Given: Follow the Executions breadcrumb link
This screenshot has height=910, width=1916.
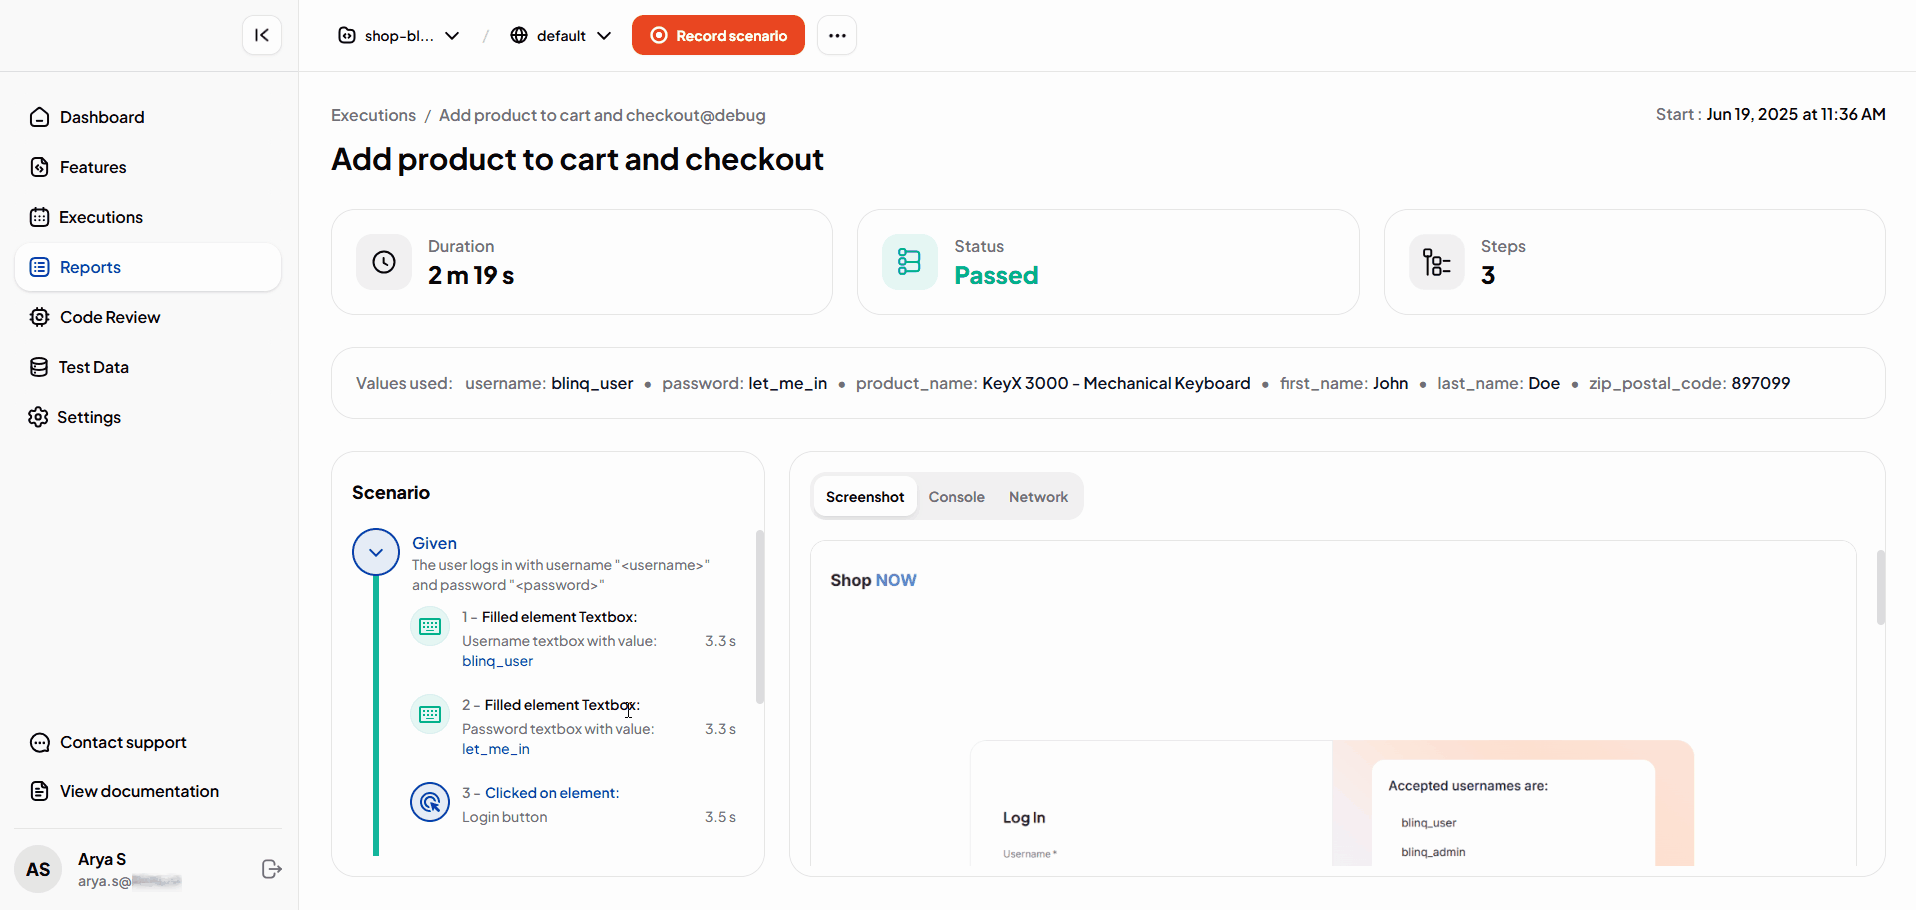Looking at the screenshot, I should coord(373,115).
